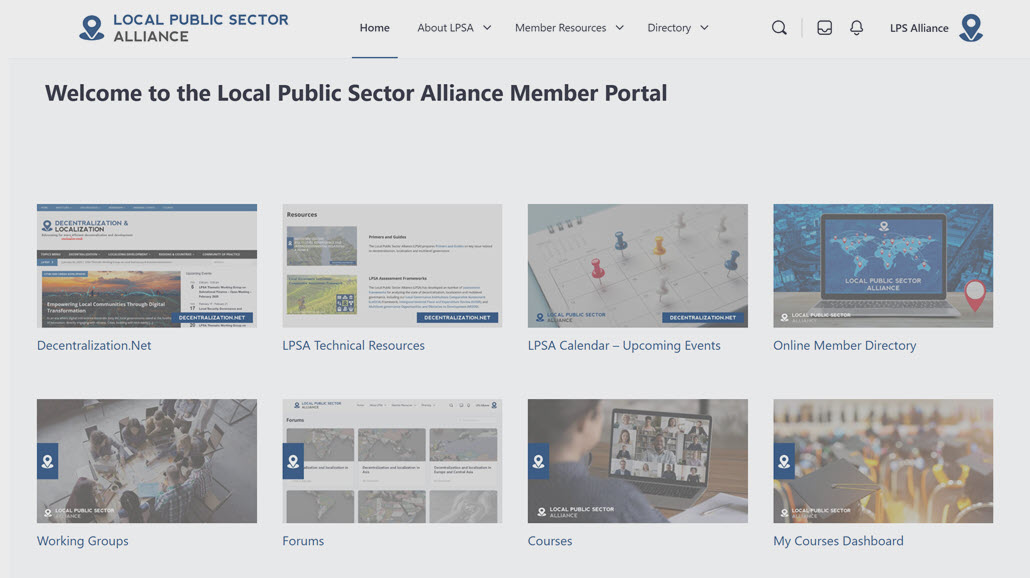Open the LPS Alliance user menu
The width and height of the screenshot is (1030, 578).
(919, 28)
